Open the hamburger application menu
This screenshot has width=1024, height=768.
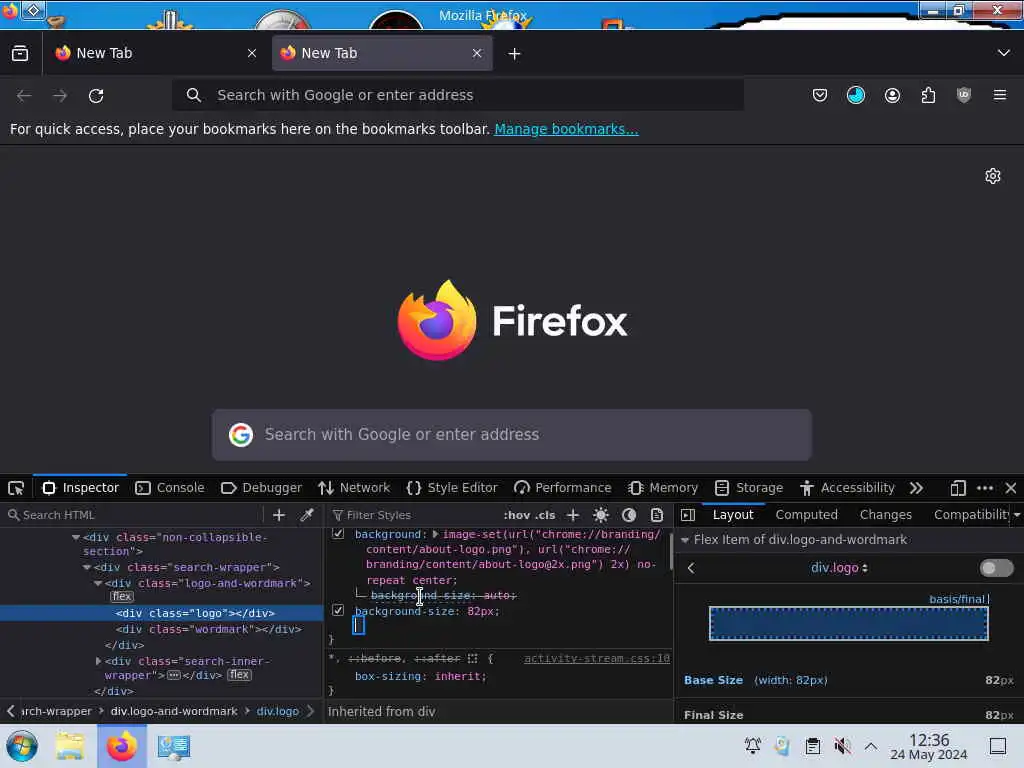(1000, 95)
